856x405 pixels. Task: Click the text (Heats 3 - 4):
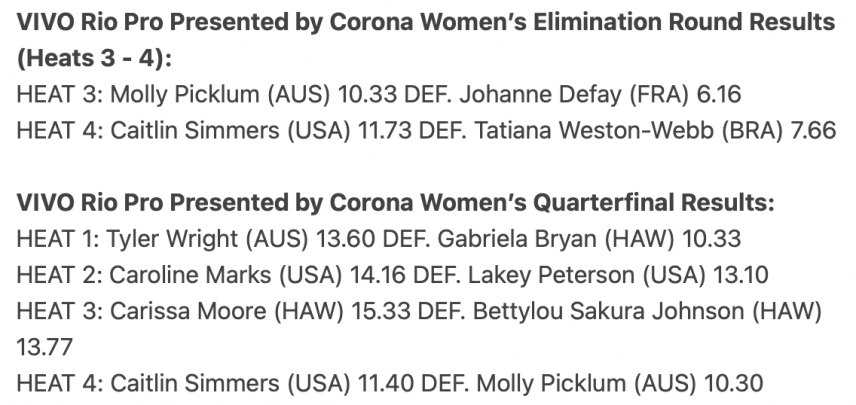[94, 58]
